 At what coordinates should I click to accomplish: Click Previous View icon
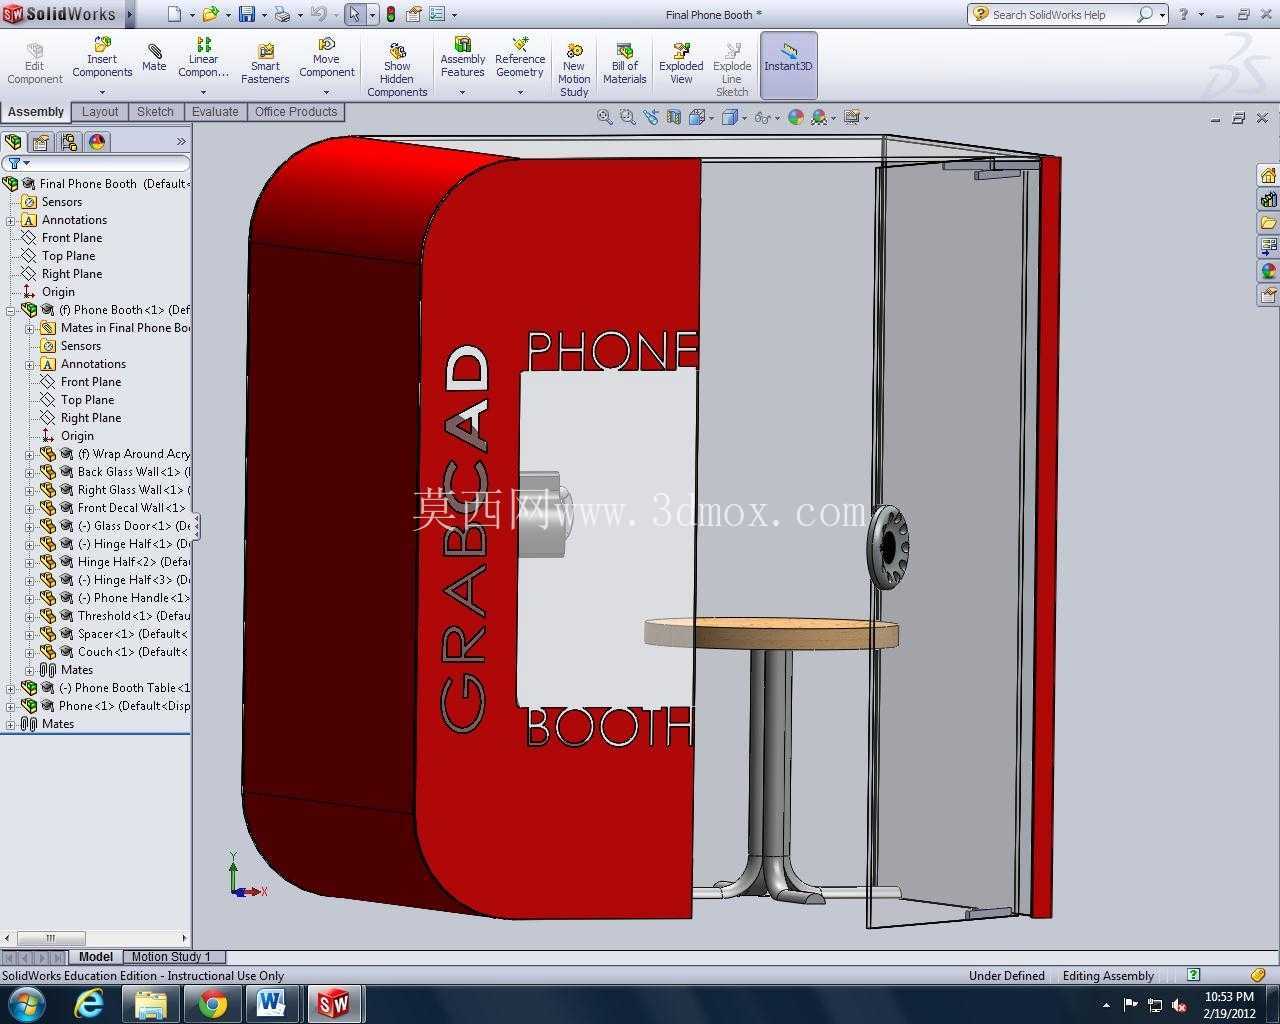pos(651,117)
